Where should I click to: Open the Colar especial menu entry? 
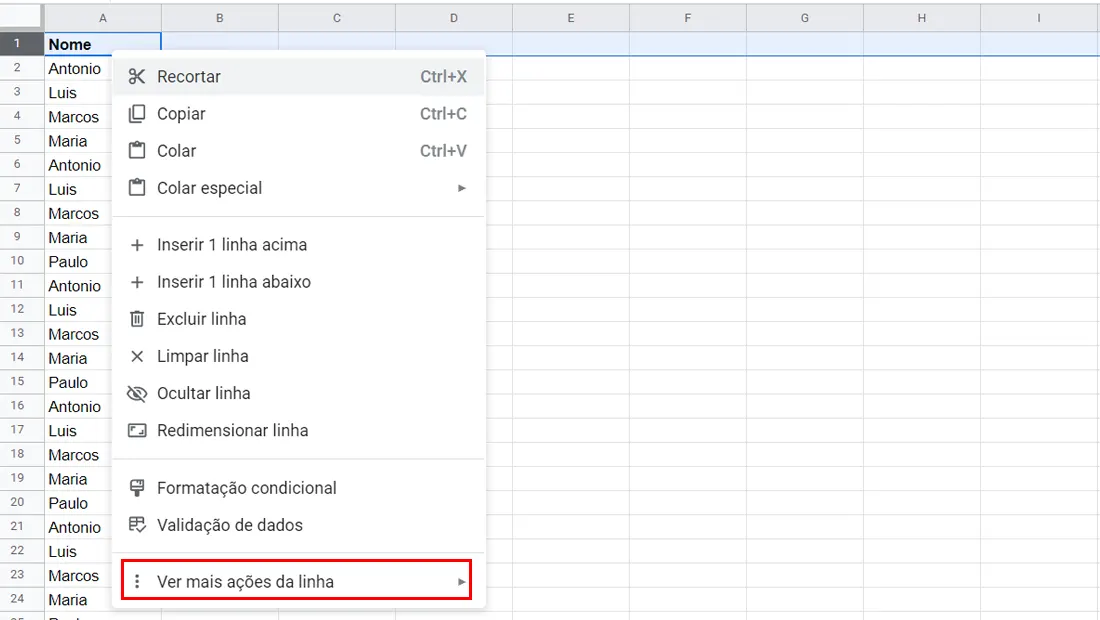pyautogui.click(x=298, y=188)
